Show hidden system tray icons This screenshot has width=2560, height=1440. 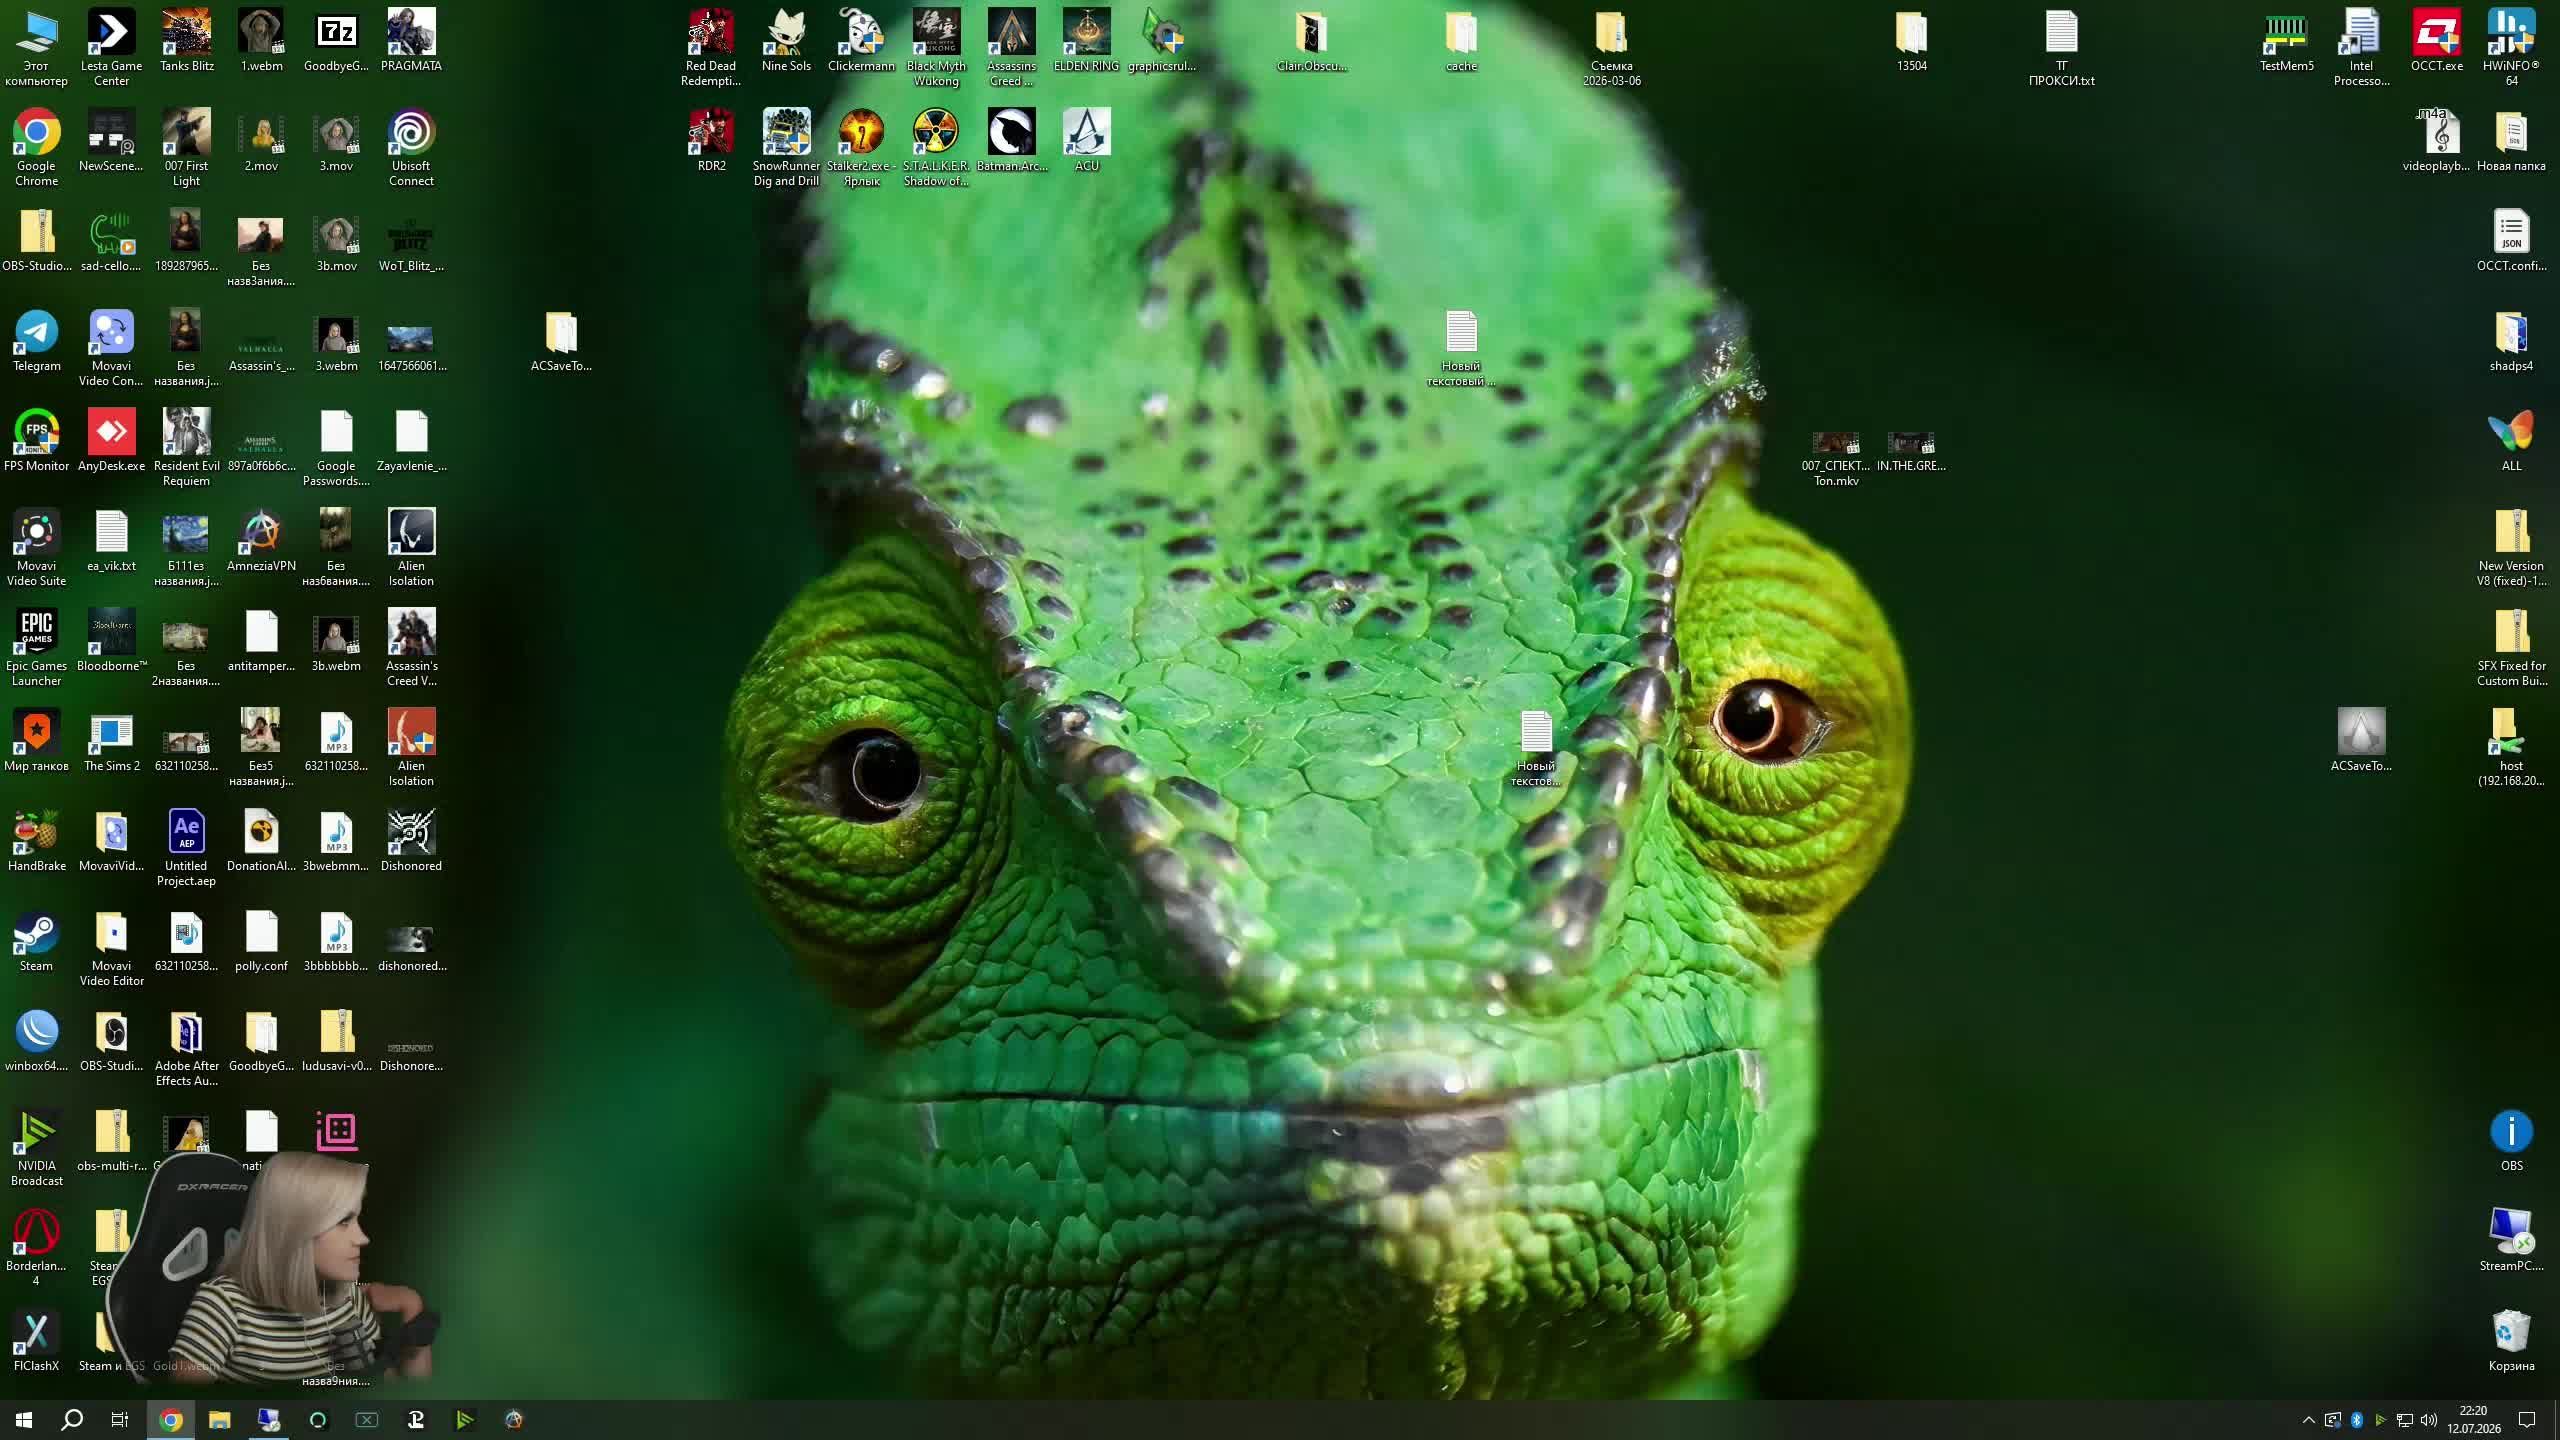pos(2309,1419)
